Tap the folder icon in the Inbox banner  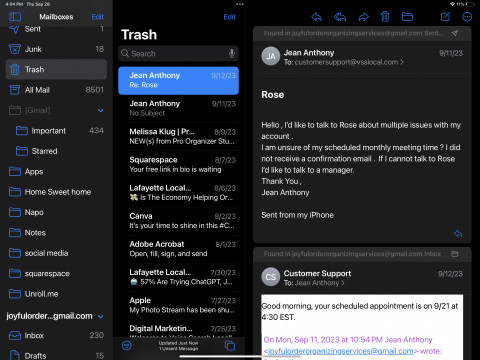click(x=455, y=254)
